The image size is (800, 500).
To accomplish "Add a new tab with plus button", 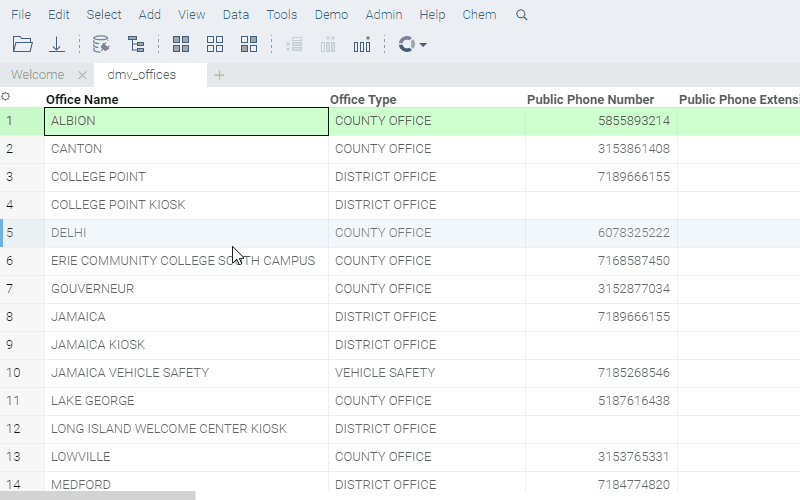I will (219, 75).
